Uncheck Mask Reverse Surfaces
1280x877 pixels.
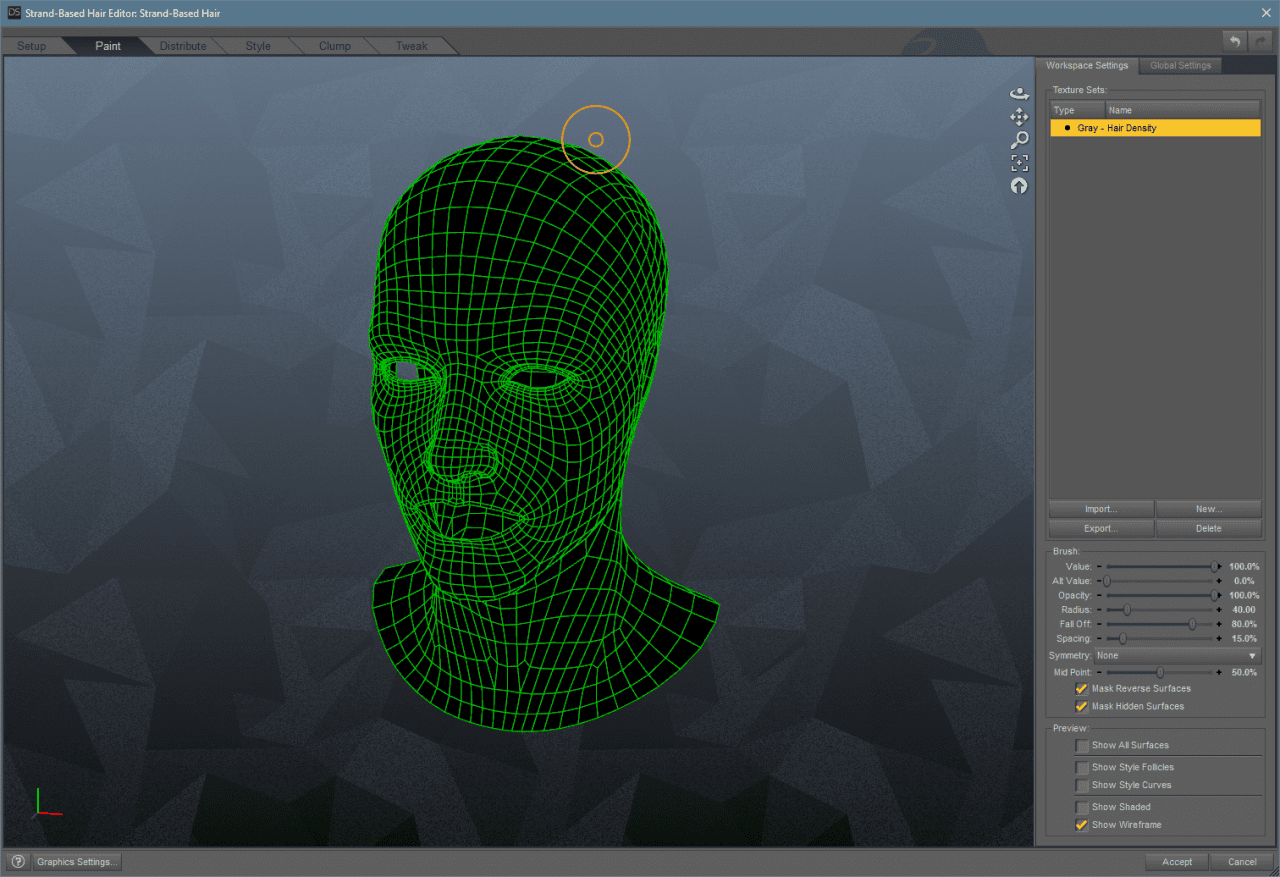1081,689
